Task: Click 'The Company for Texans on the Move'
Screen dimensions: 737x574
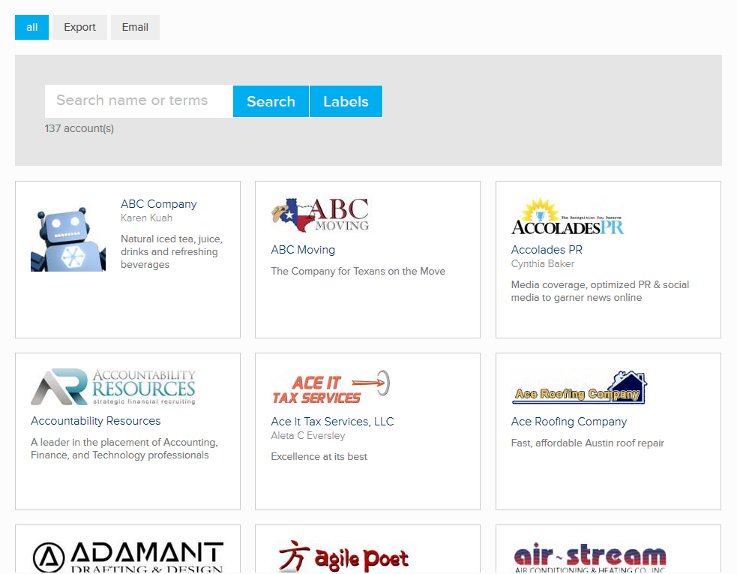Action: coord(358,271)
